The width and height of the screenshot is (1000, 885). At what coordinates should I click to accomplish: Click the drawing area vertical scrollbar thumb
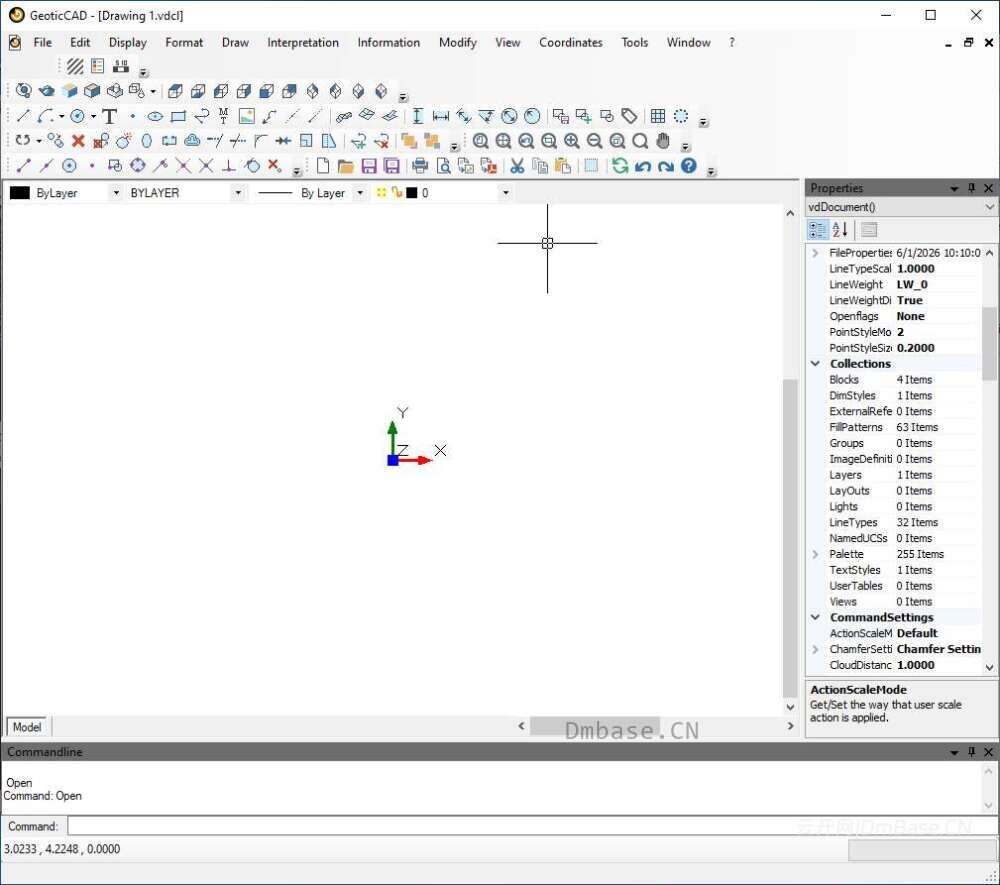pos(790,539)
